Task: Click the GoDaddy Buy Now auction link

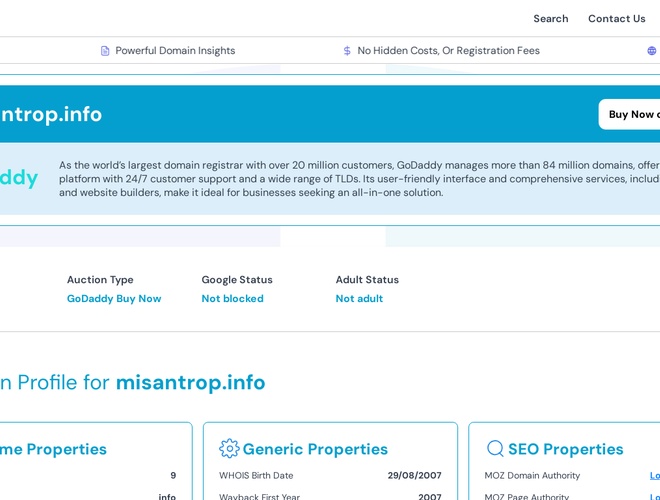Action: 114,299
